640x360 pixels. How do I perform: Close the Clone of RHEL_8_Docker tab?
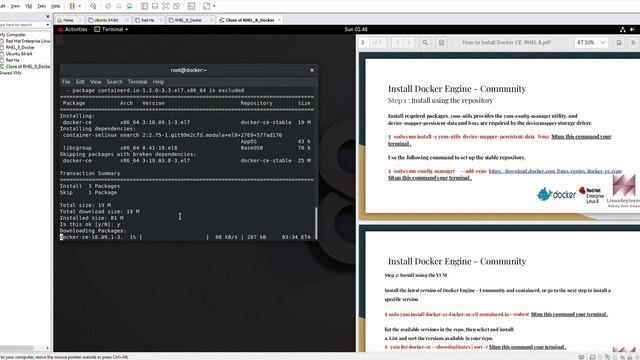[x=279, y=20]
